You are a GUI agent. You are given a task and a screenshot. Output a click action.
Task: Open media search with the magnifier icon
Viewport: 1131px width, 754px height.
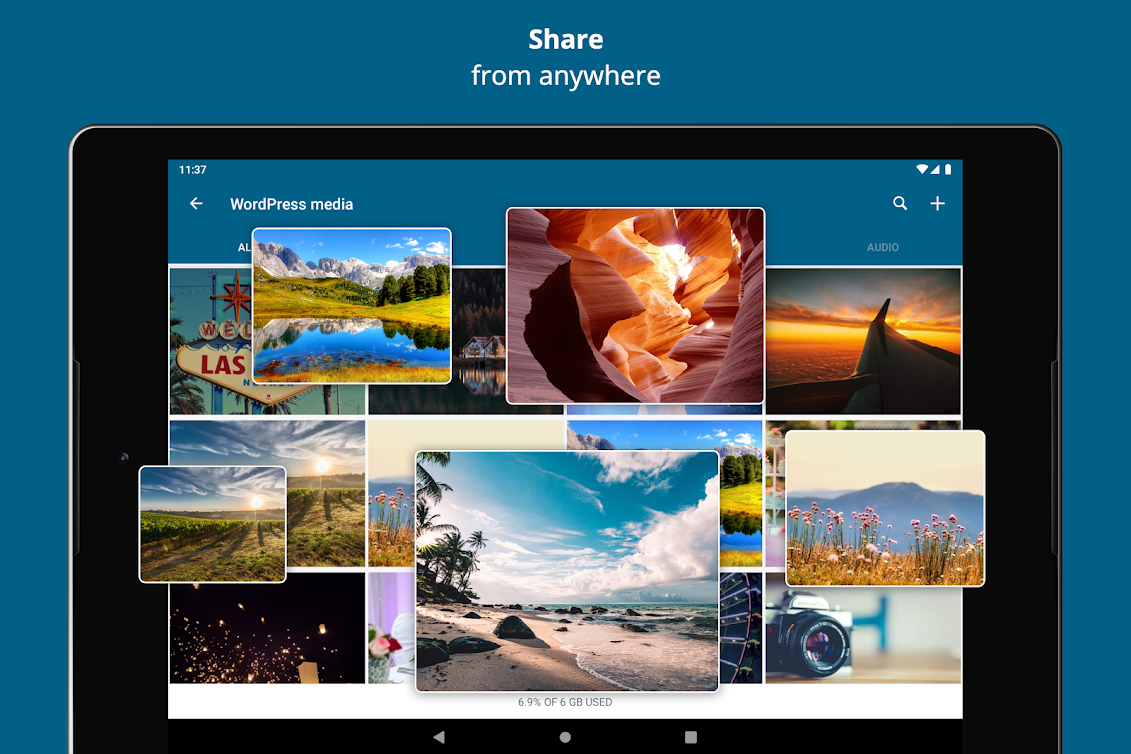pos(900,204)
